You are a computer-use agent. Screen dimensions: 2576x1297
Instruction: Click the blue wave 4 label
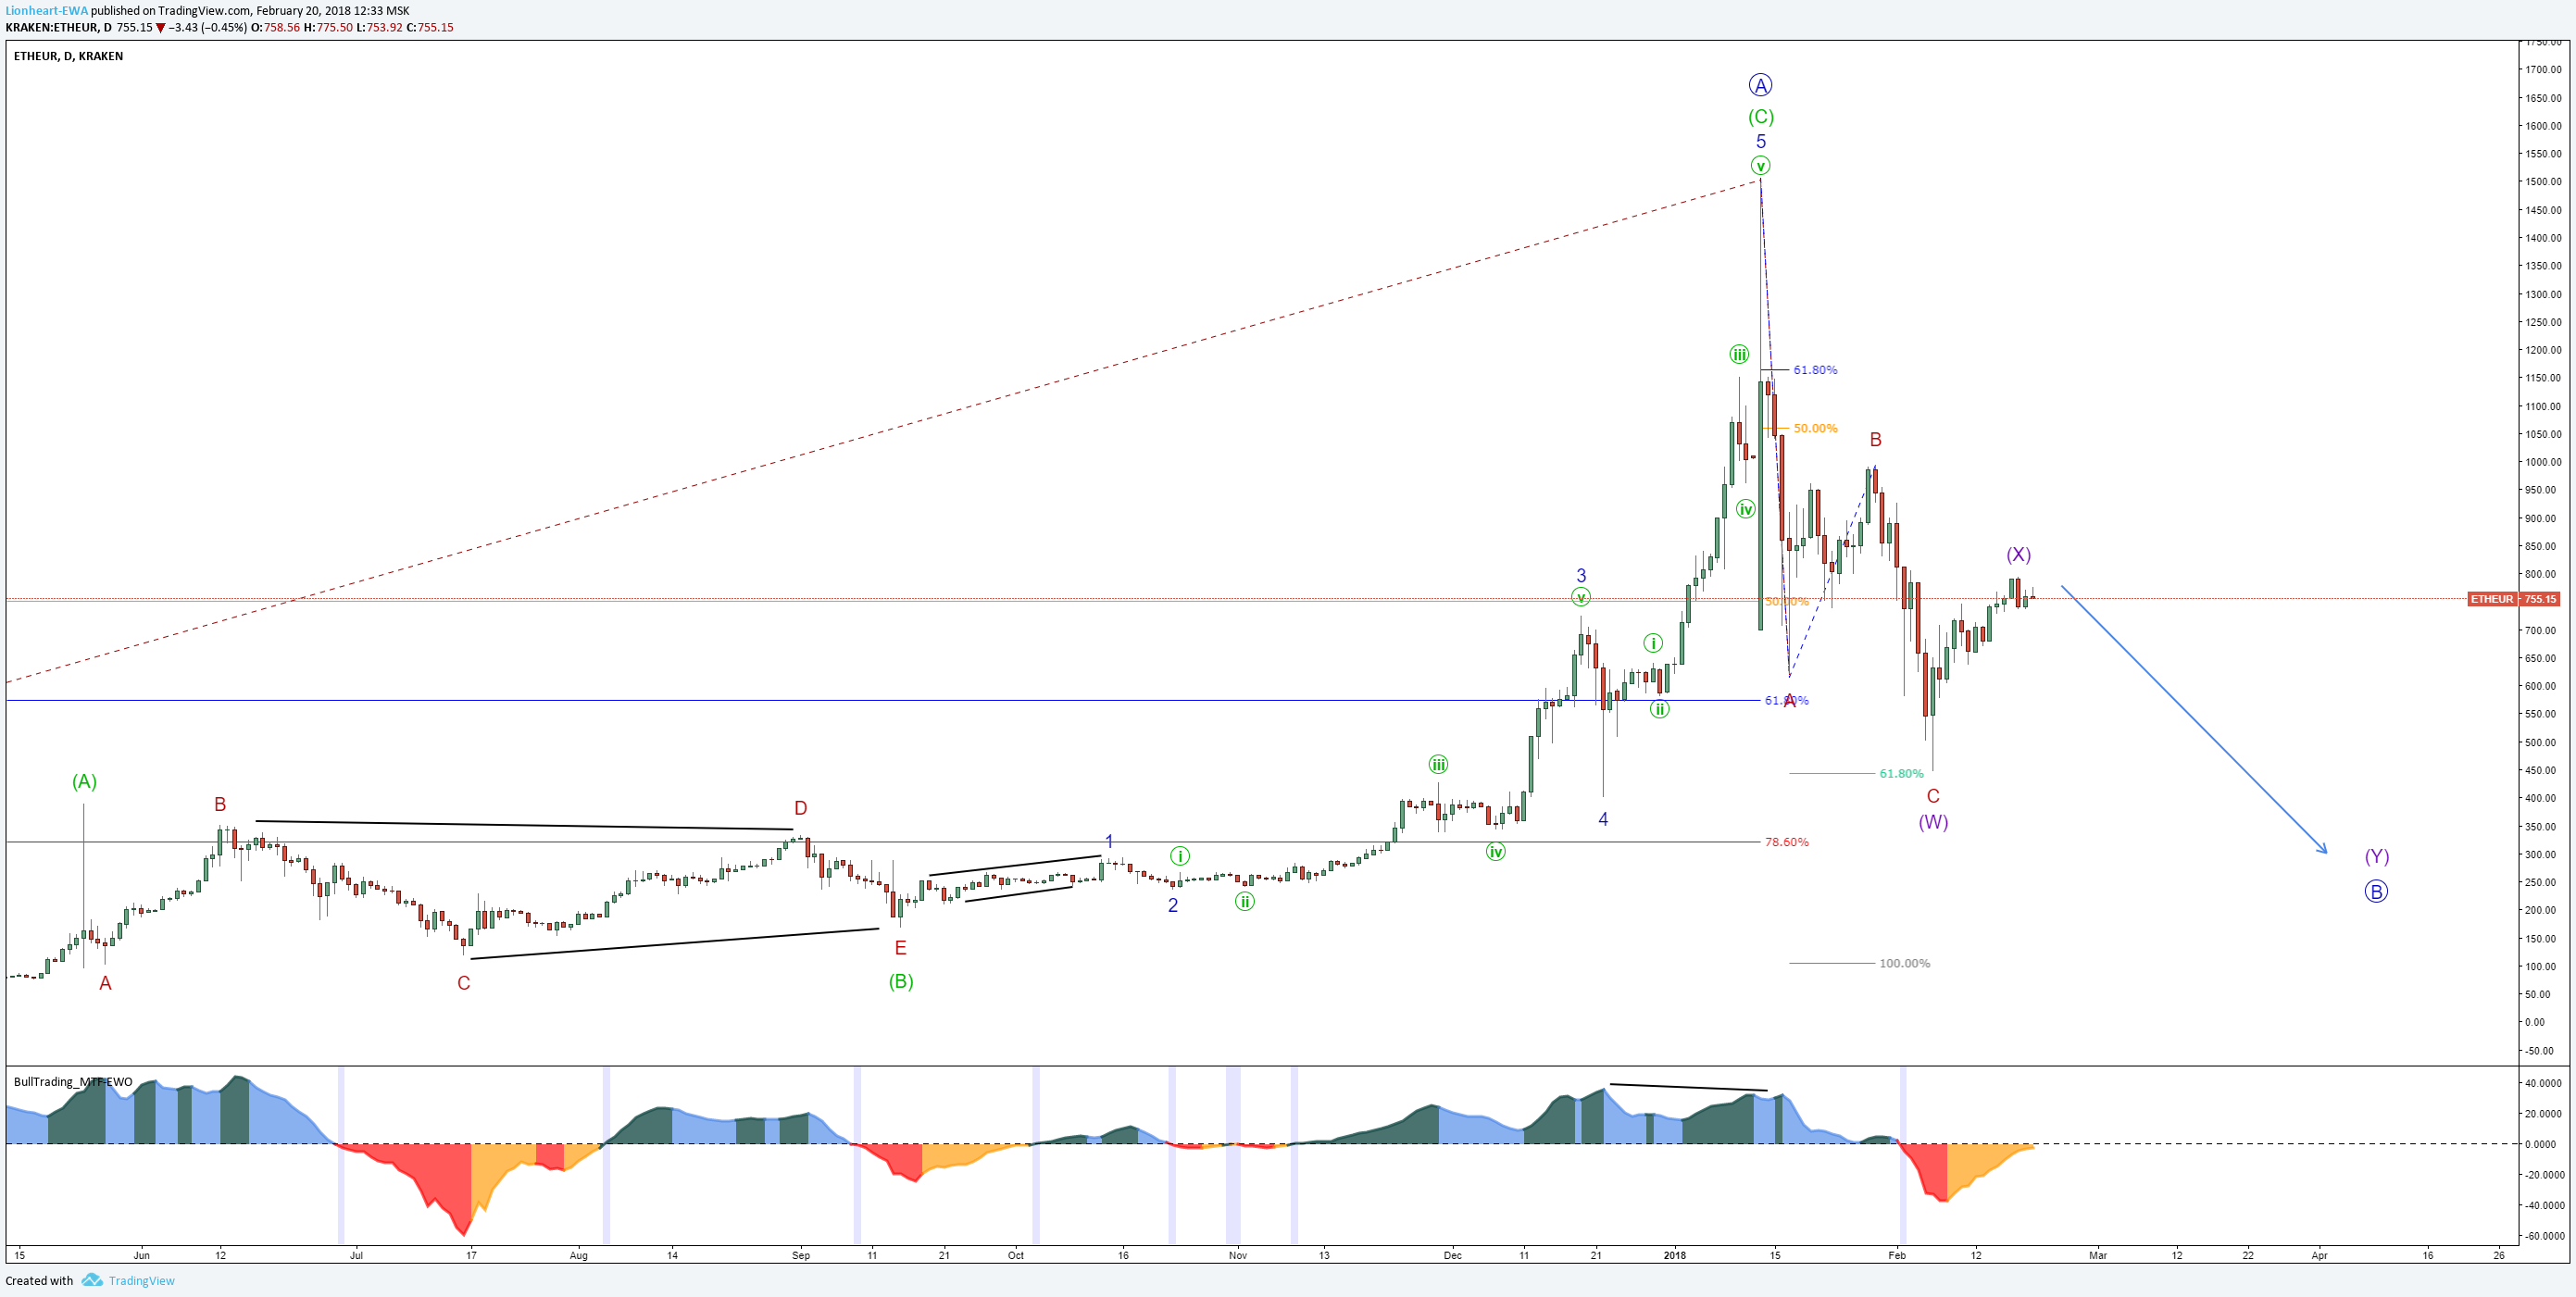click(1603, 819)
